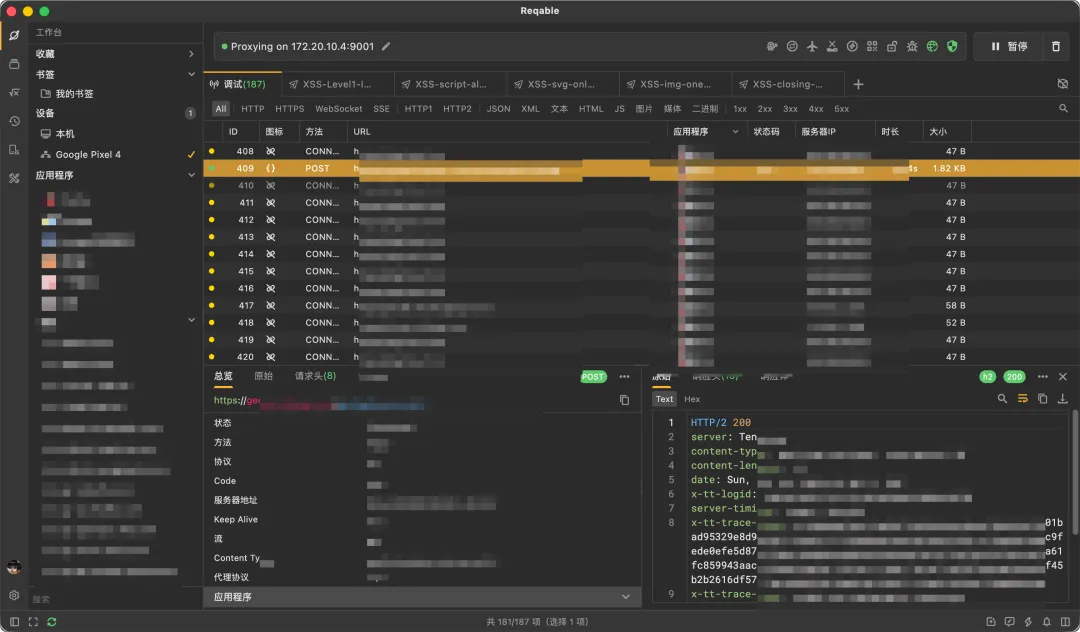1080x632 pixels.
Task: Click the first toolbar icon next to the circular arrows
Action: click(772, 46)
